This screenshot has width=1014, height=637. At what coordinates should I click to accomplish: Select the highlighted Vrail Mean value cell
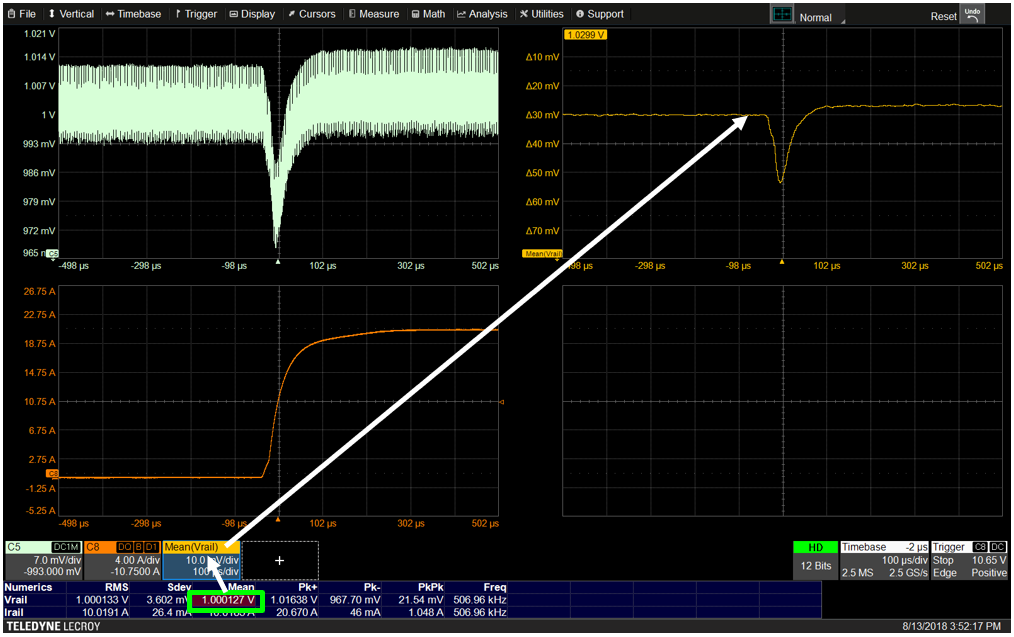[x=227, y=600]
